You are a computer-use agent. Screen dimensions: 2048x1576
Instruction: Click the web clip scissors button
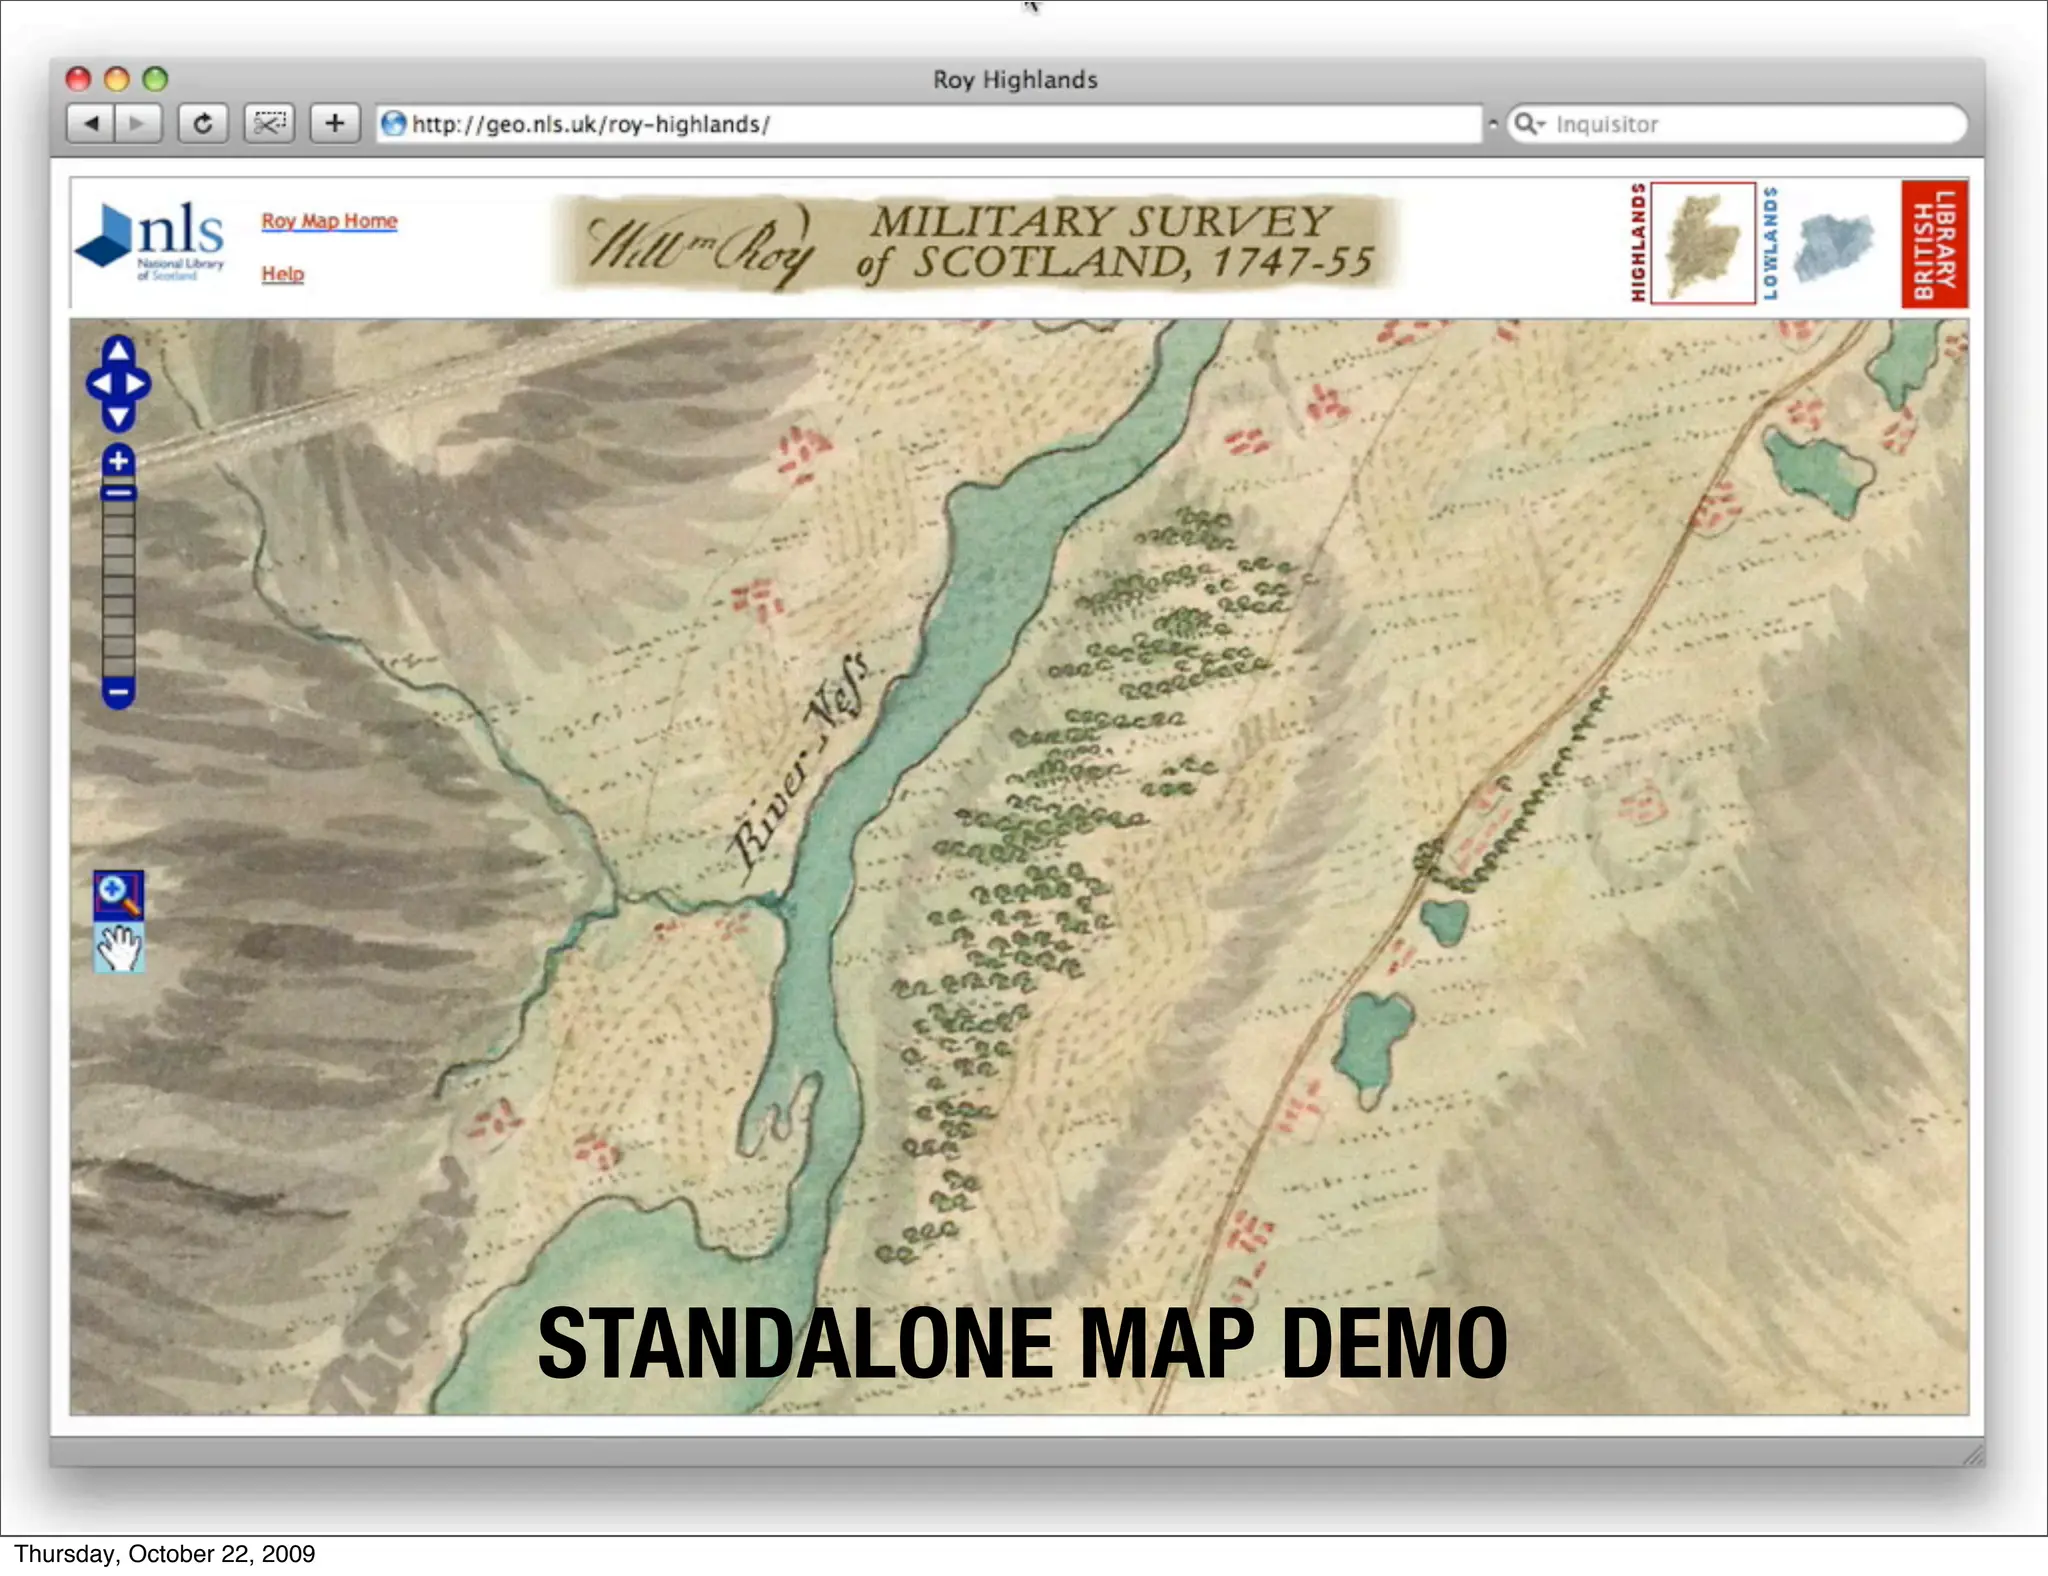269,124
